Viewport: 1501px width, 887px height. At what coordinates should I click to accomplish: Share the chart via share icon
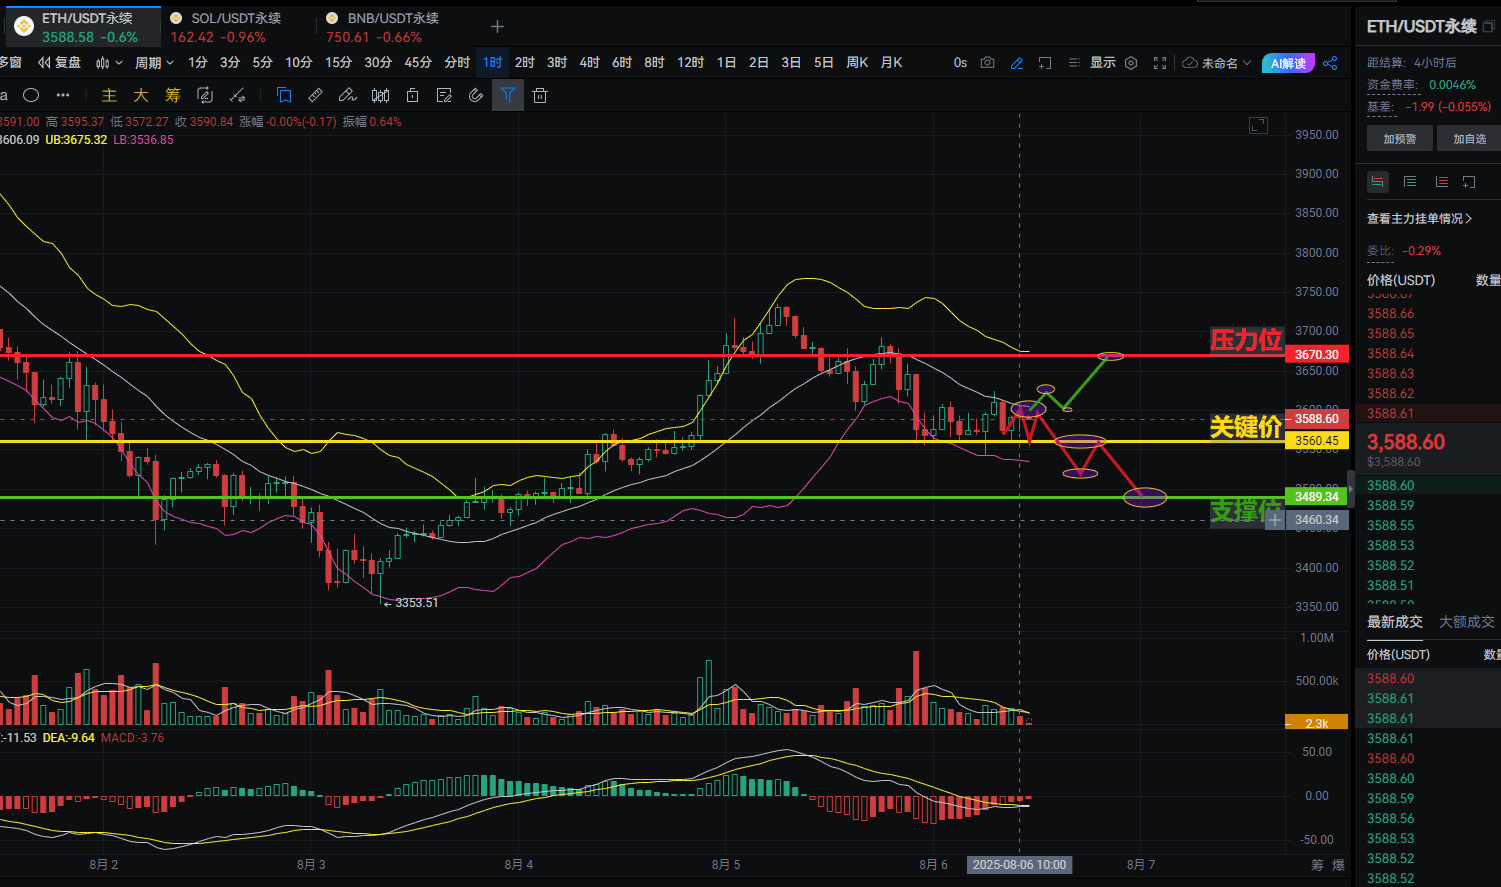(x=1330, y=62)
